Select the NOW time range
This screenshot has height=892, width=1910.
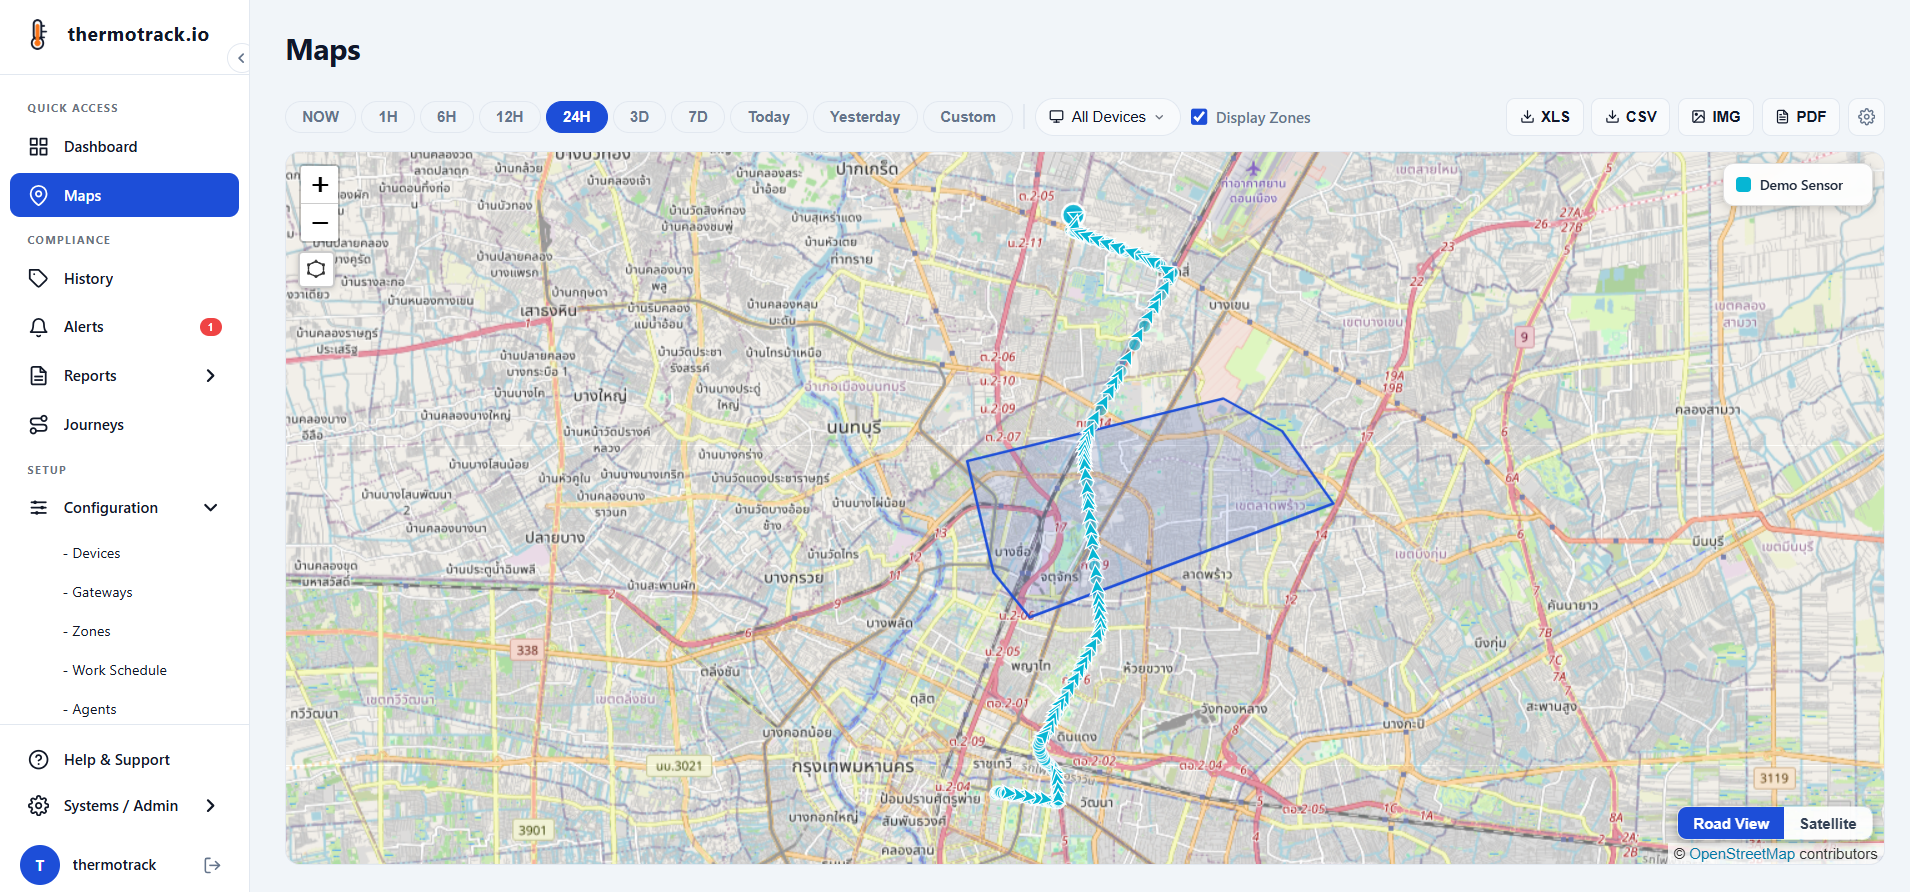(321, 117)
